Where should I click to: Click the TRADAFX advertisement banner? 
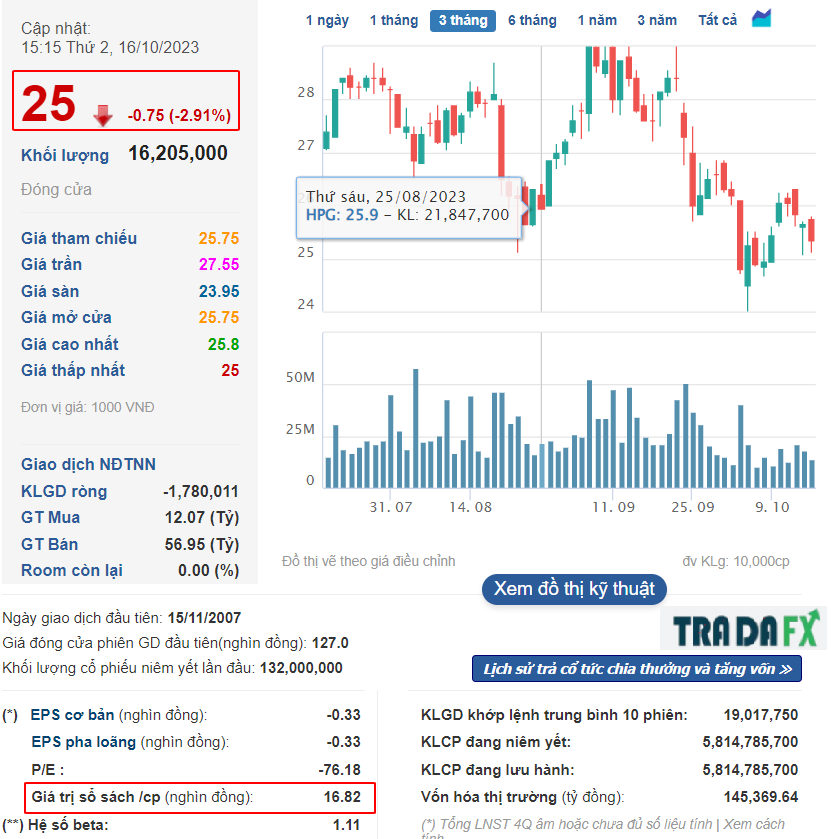pyautogui.click(x=744, y=628)
